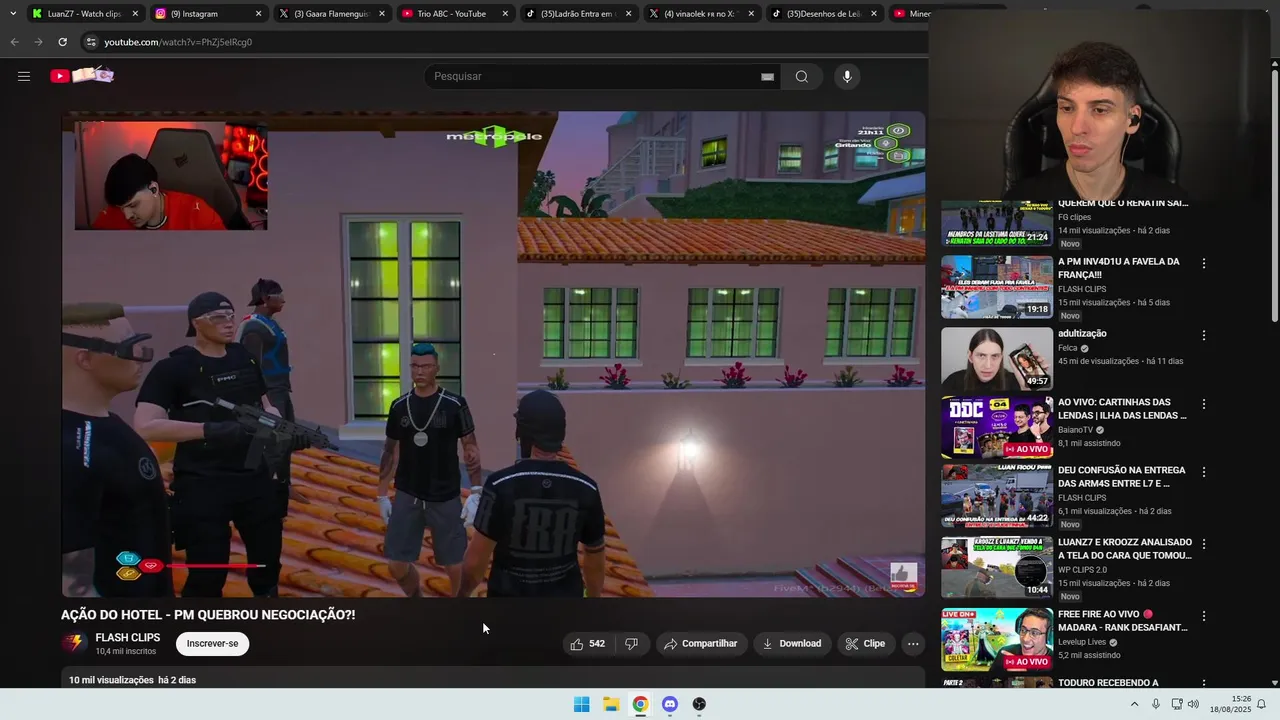
Task: Reload the page
Action: pos(62,42)
